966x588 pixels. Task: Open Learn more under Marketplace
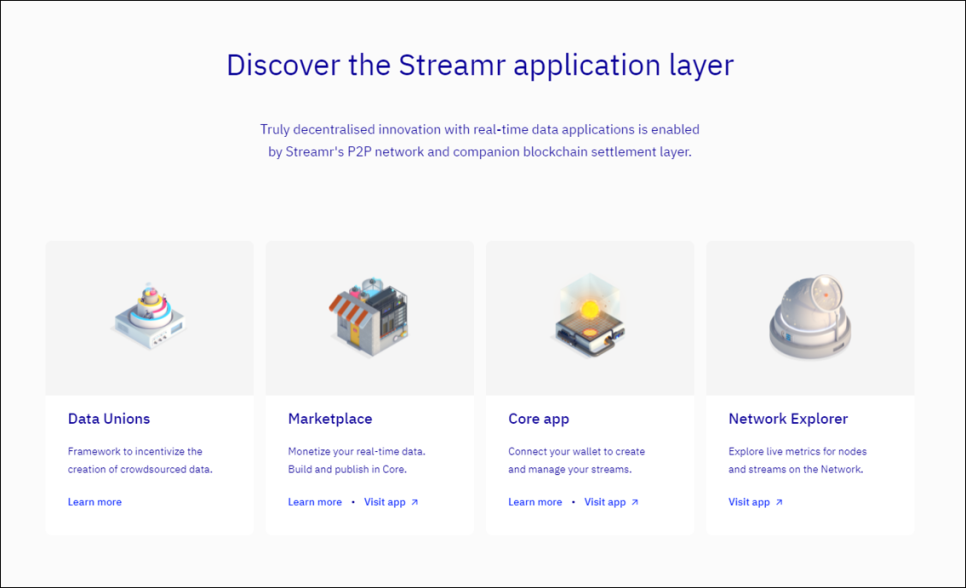click(315, 502)
